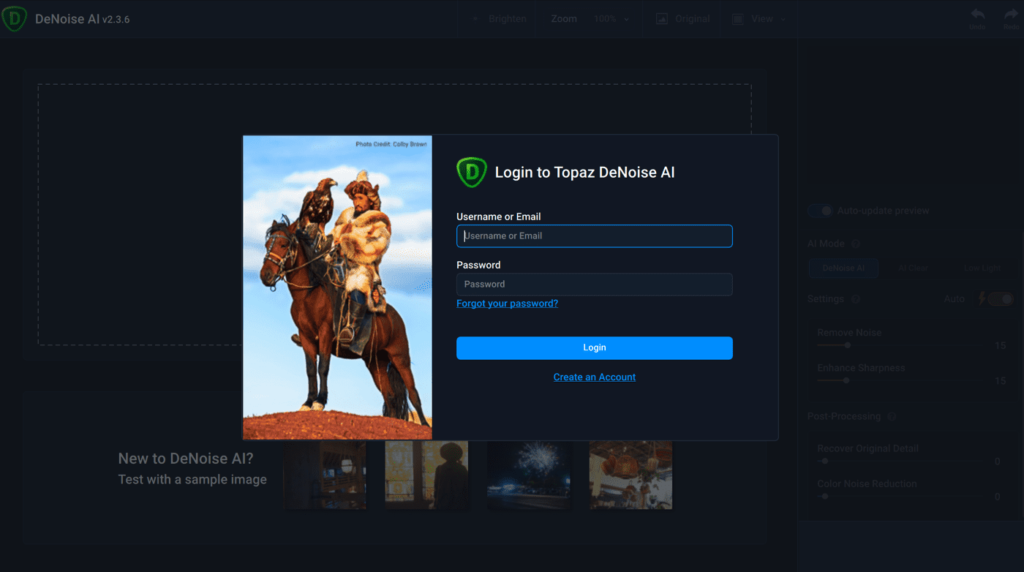
Task: Adjust the Enhance Sharpness slider
Action: (x=846, y=380)
